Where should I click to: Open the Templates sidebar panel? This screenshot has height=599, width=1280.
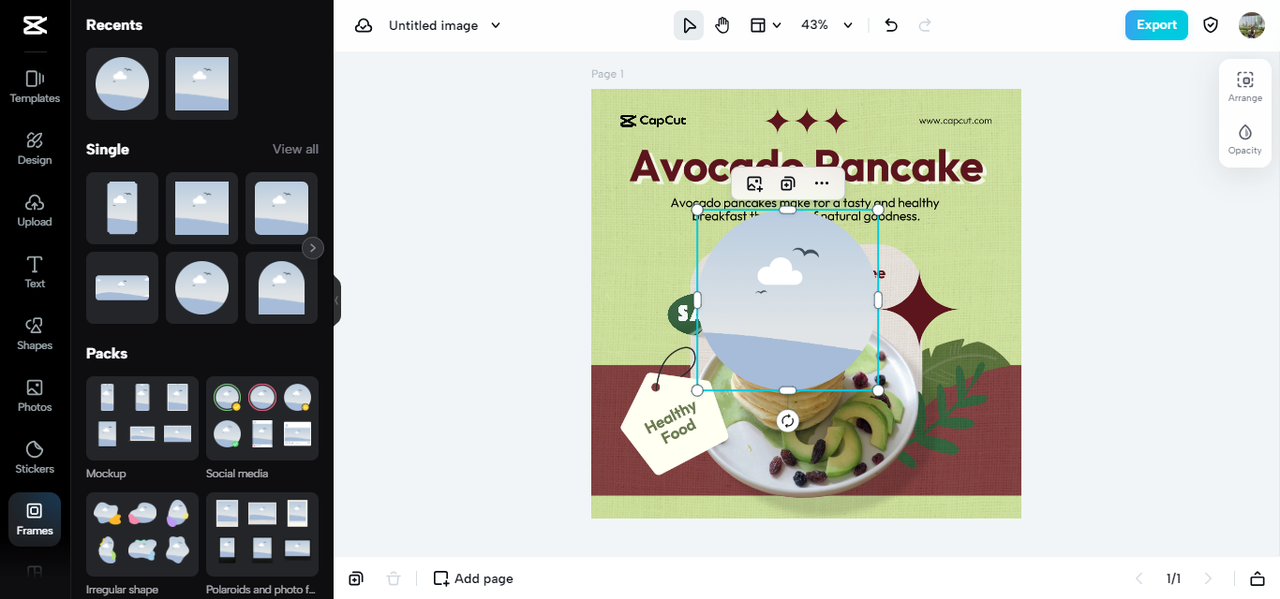tap(35, 86)
